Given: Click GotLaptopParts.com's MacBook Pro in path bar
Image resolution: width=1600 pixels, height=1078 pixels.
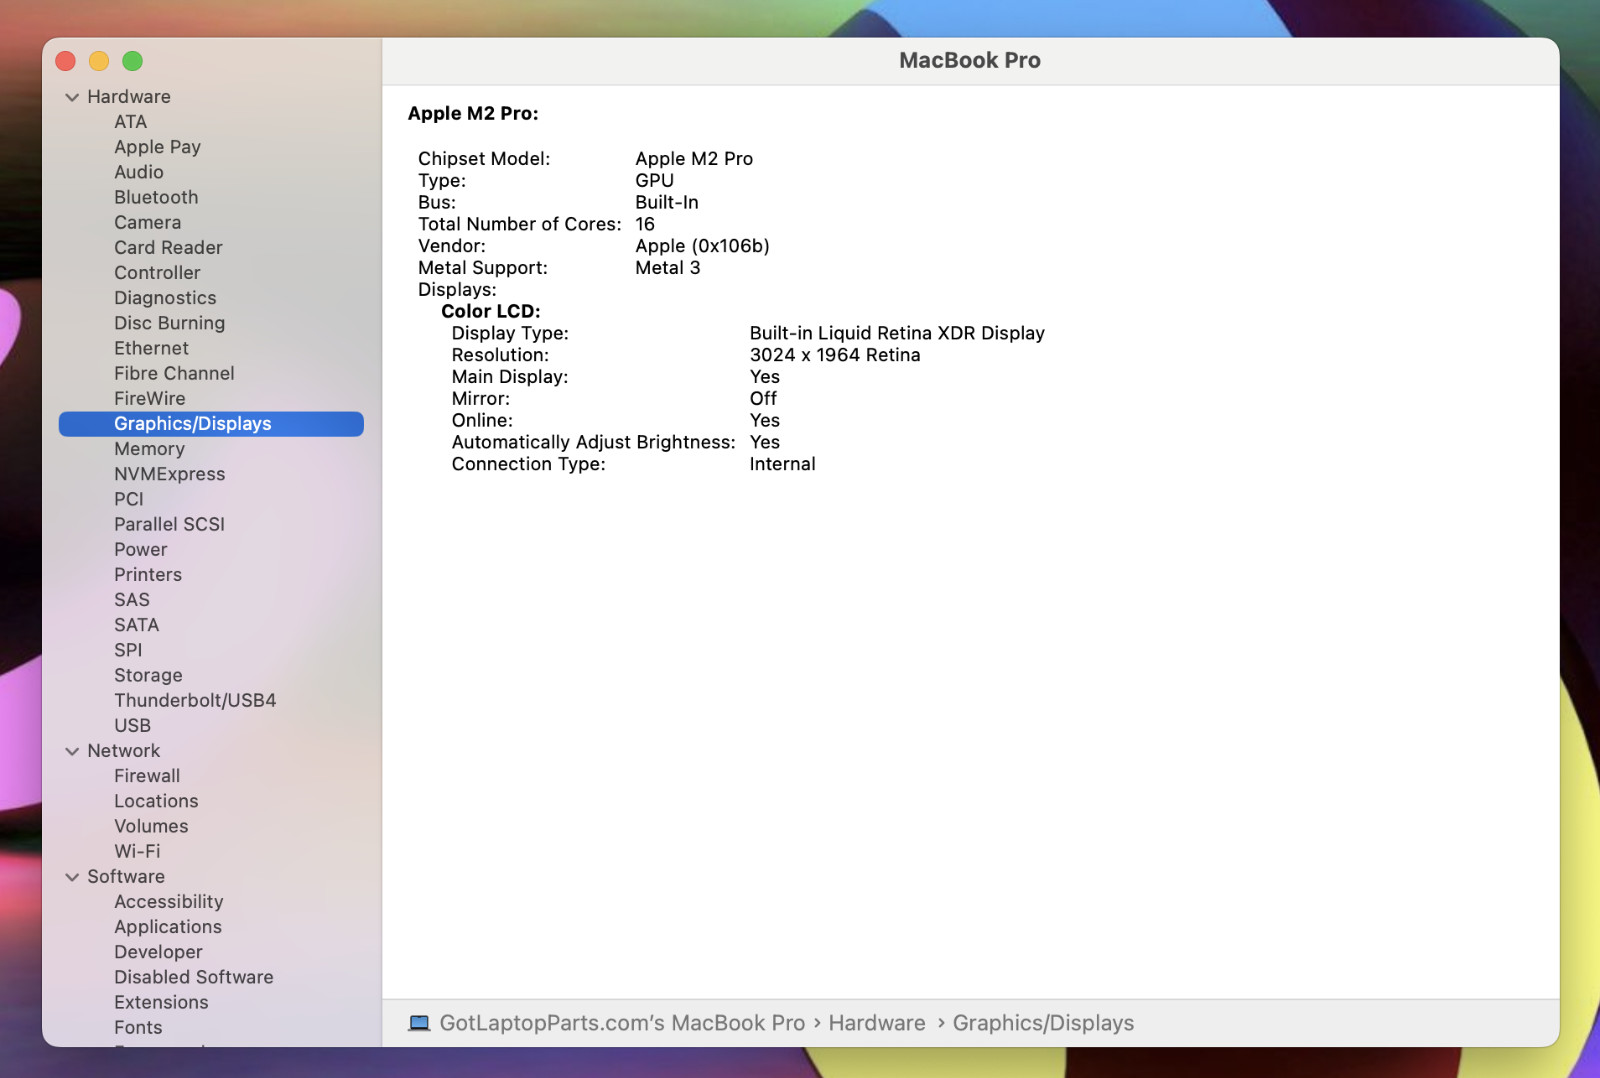Looking at the screenshot, I should [622, 1023].
